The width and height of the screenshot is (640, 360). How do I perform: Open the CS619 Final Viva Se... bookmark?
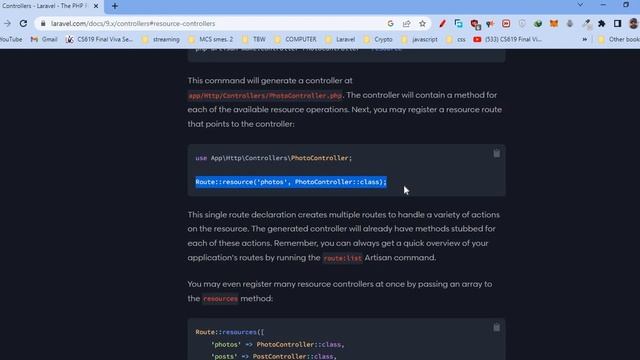(x=100, y=39)
